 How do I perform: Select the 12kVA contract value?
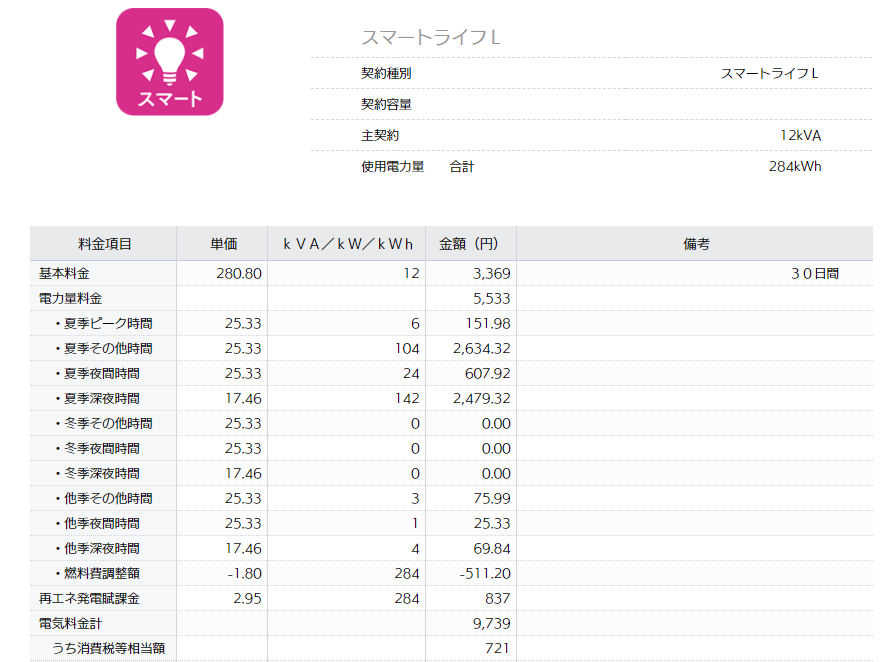tap(800, 136)
